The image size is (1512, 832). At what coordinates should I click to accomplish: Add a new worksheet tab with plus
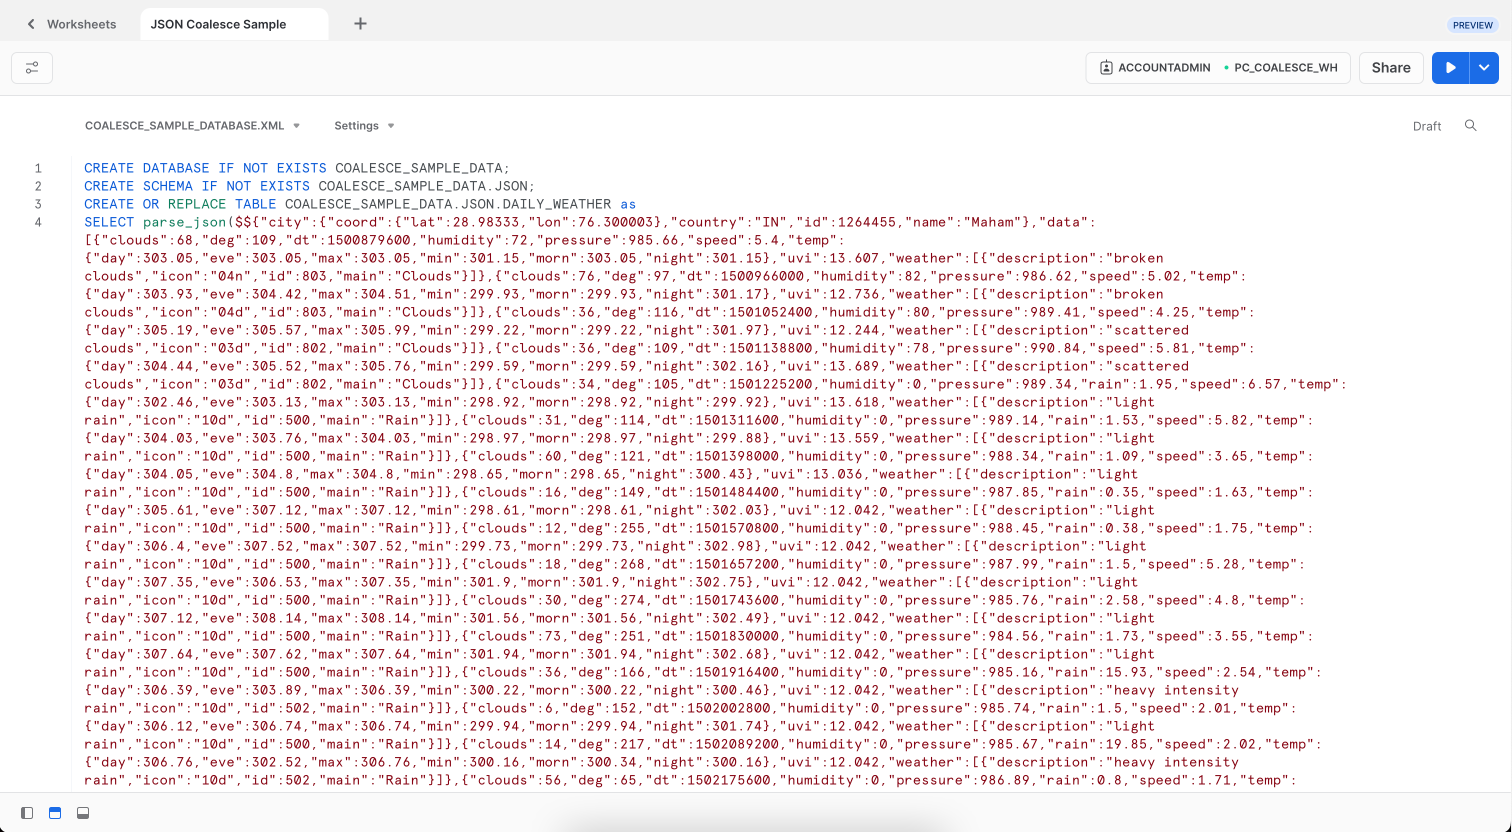360,24
